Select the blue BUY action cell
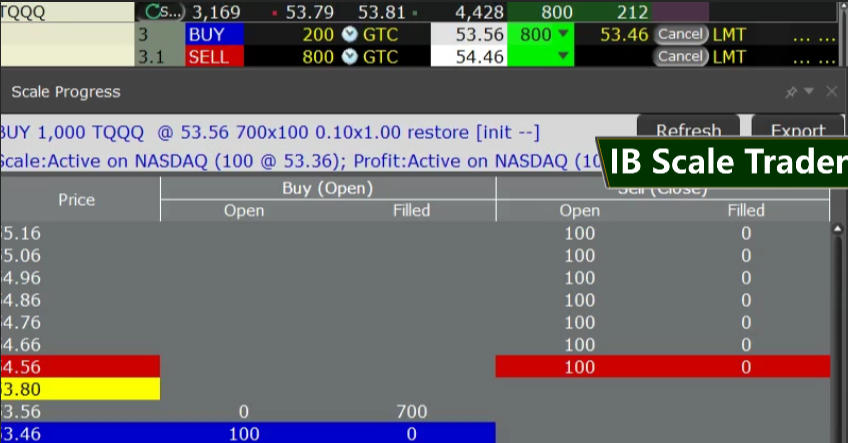This screenshot has width=848, height=443. tap(214, 34)
